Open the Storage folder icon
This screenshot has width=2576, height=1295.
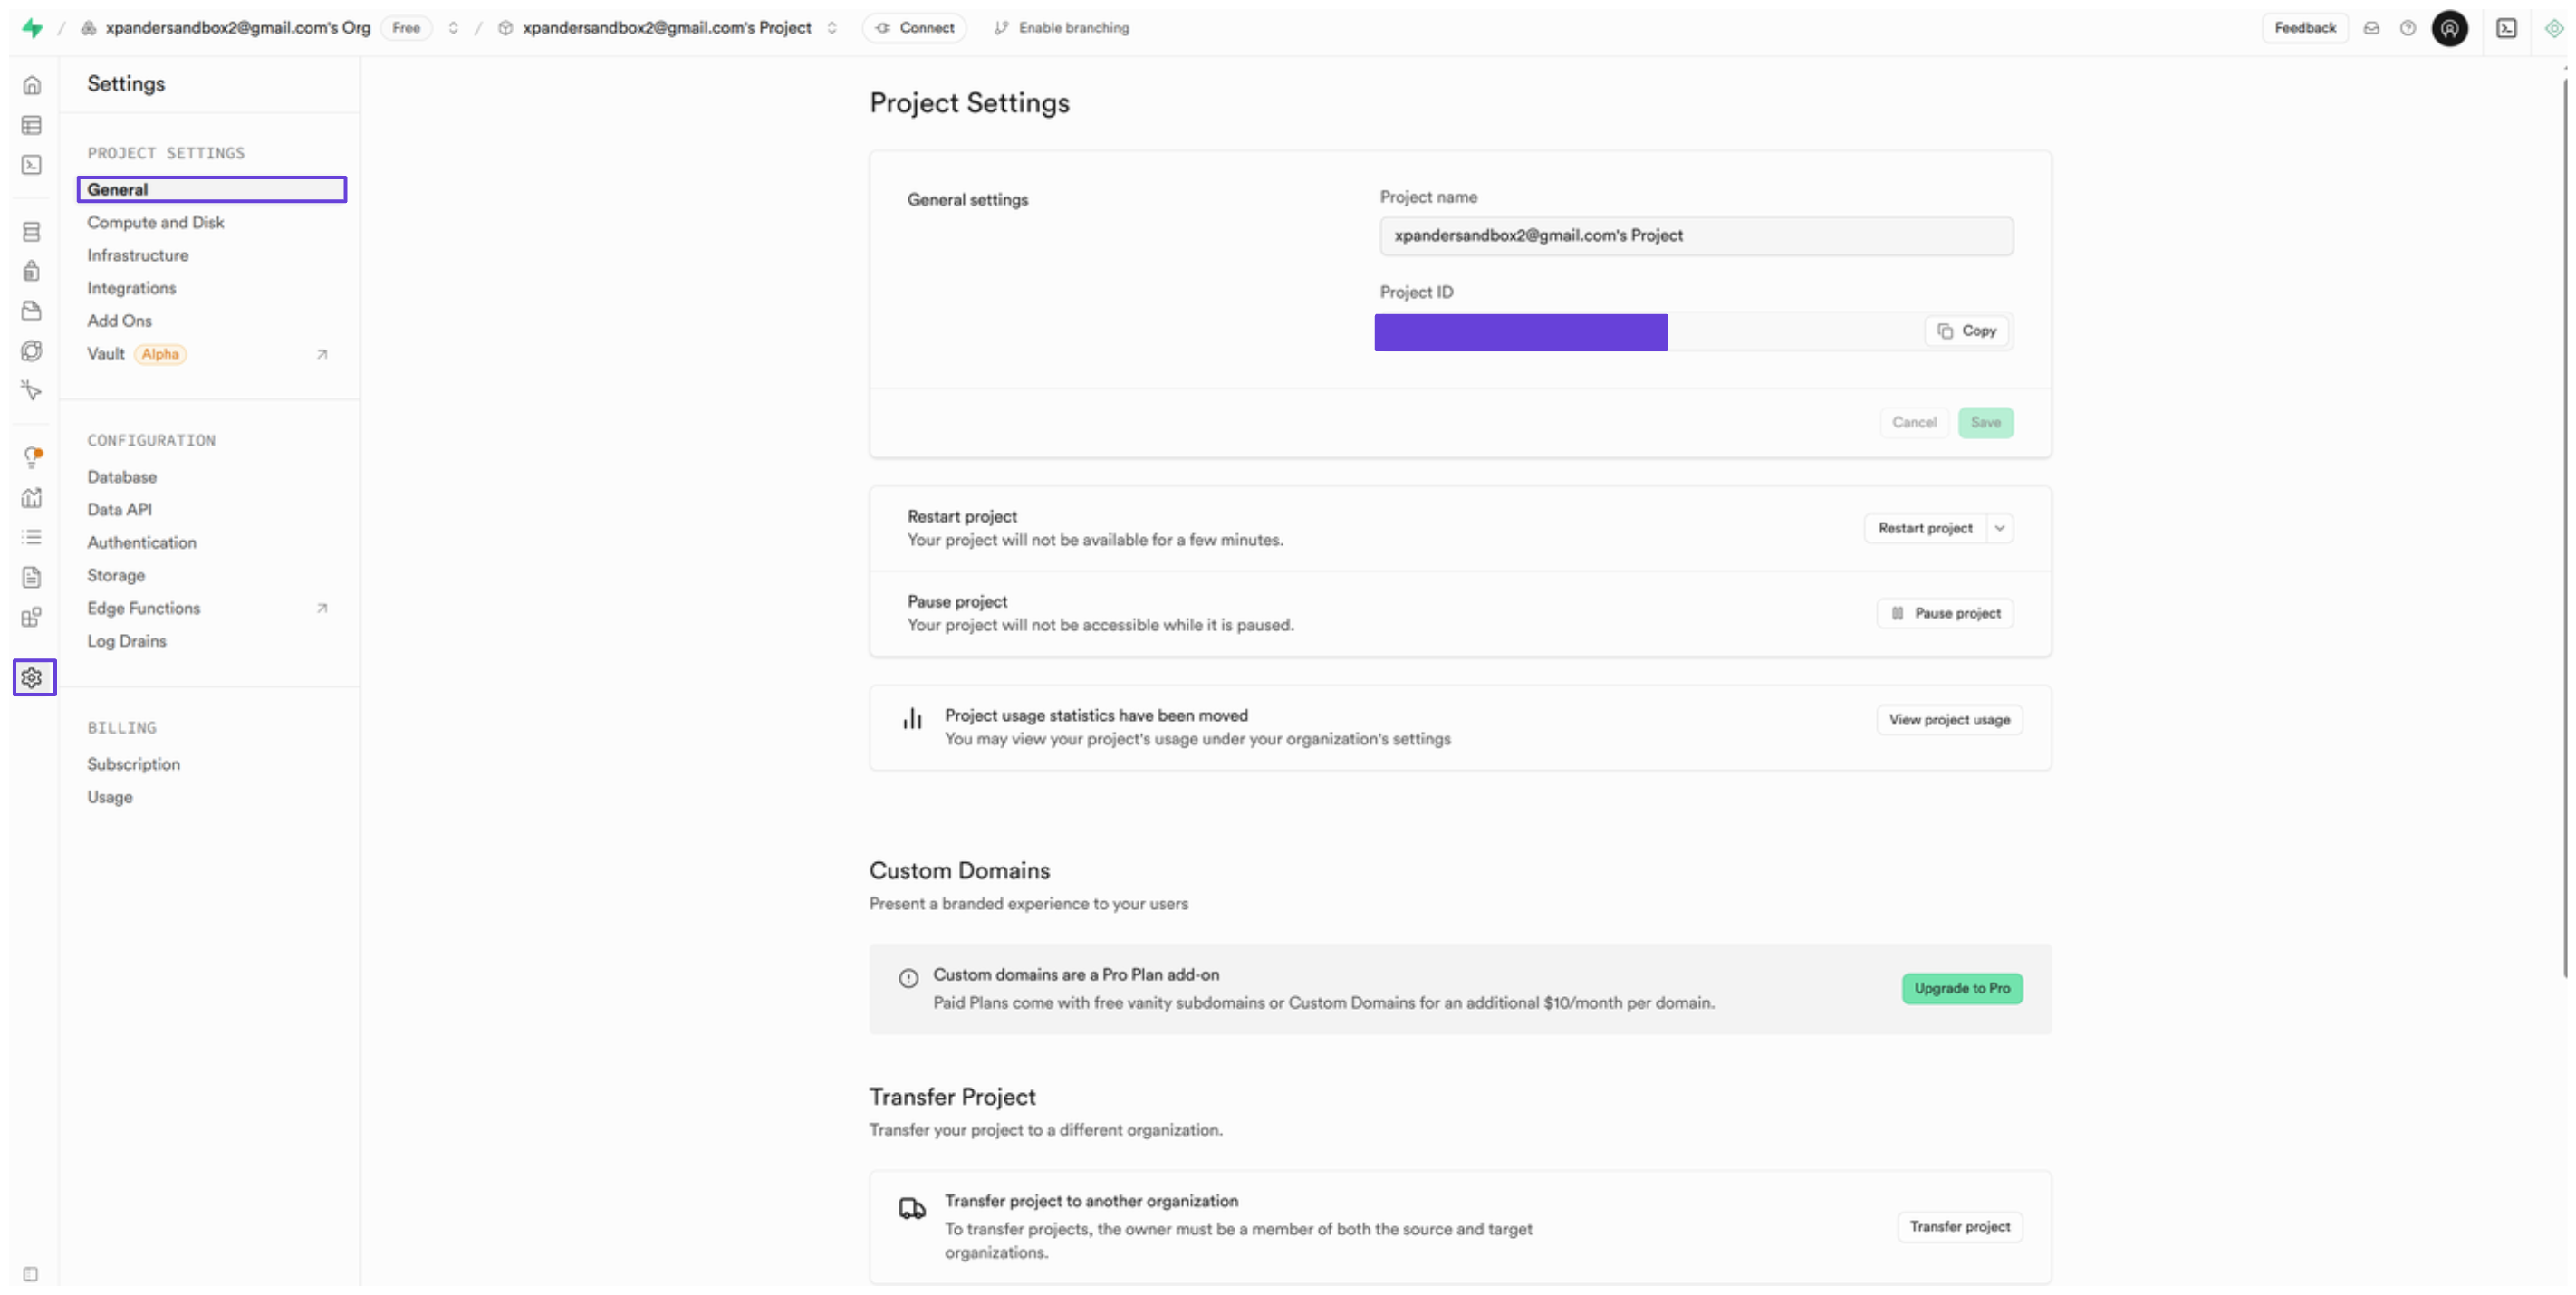click(32, 311)
